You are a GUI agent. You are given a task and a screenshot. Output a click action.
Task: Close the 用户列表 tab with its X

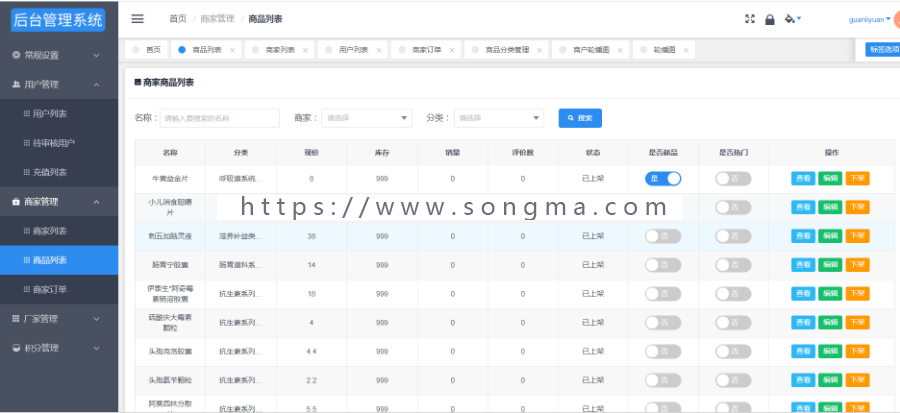pyautogui.click(x=379, y=50)
